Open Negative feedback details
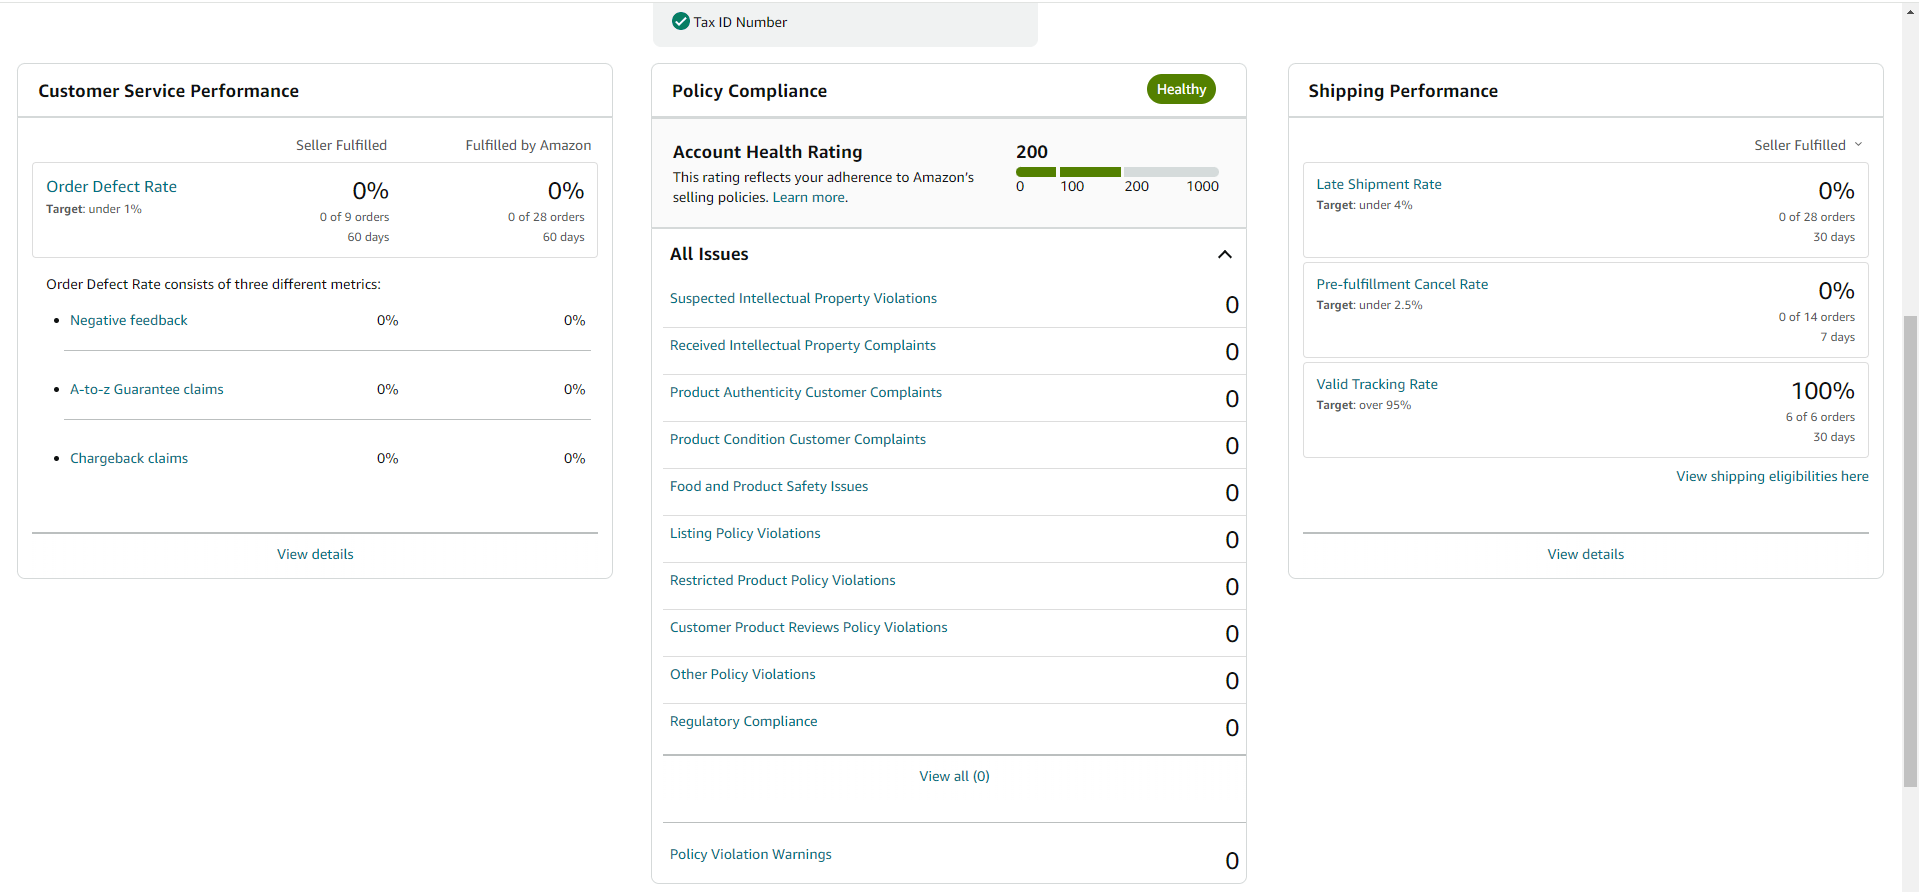Image resolution: width=1919 pixels, height=892 pixels. click(129, 320)
